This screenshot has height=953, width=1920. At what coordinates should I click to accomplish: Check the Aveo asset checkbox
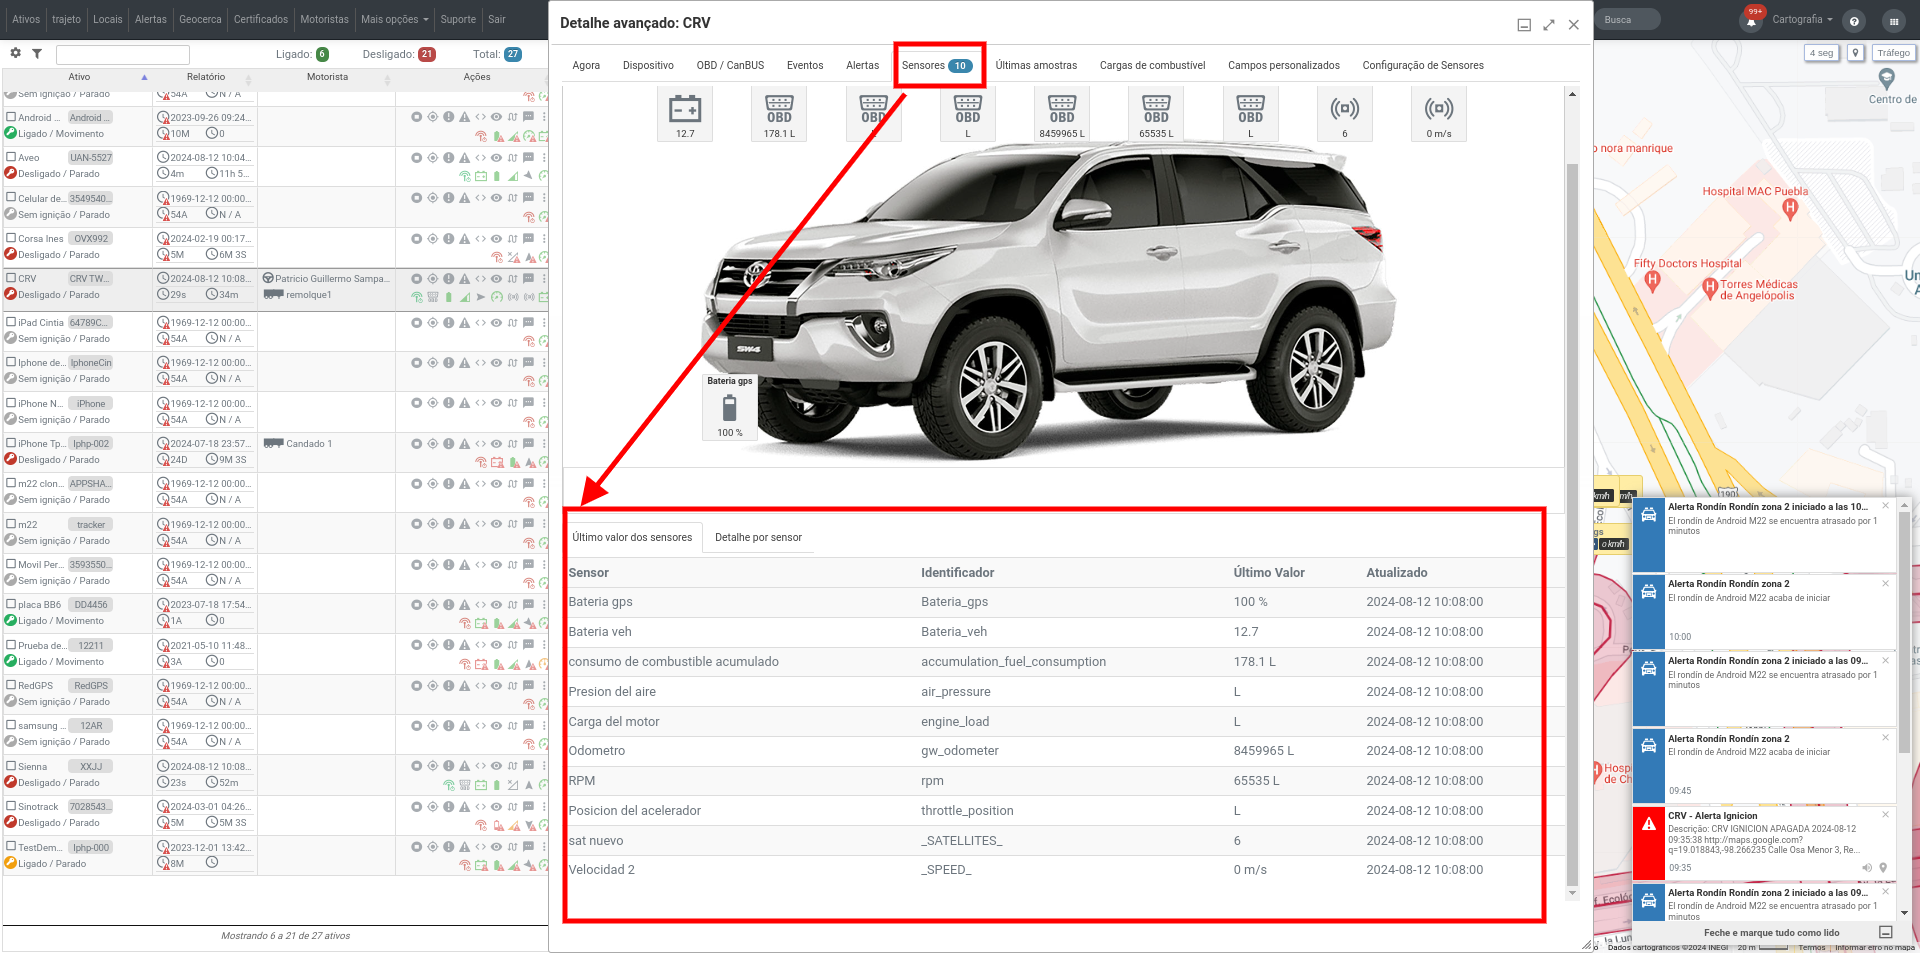tap(11, 157)
